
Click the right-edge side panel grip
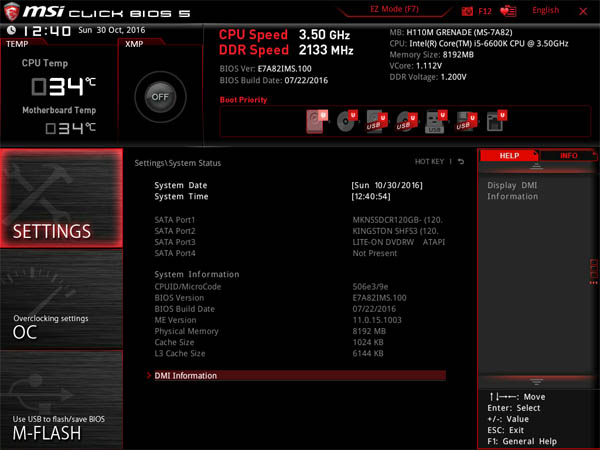(x=593, y=271)
